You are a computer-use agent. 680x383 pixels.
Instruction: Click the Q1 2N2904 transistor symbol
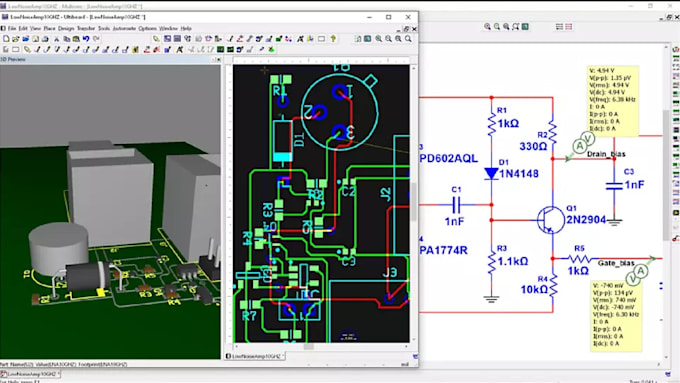click(550, 220)
